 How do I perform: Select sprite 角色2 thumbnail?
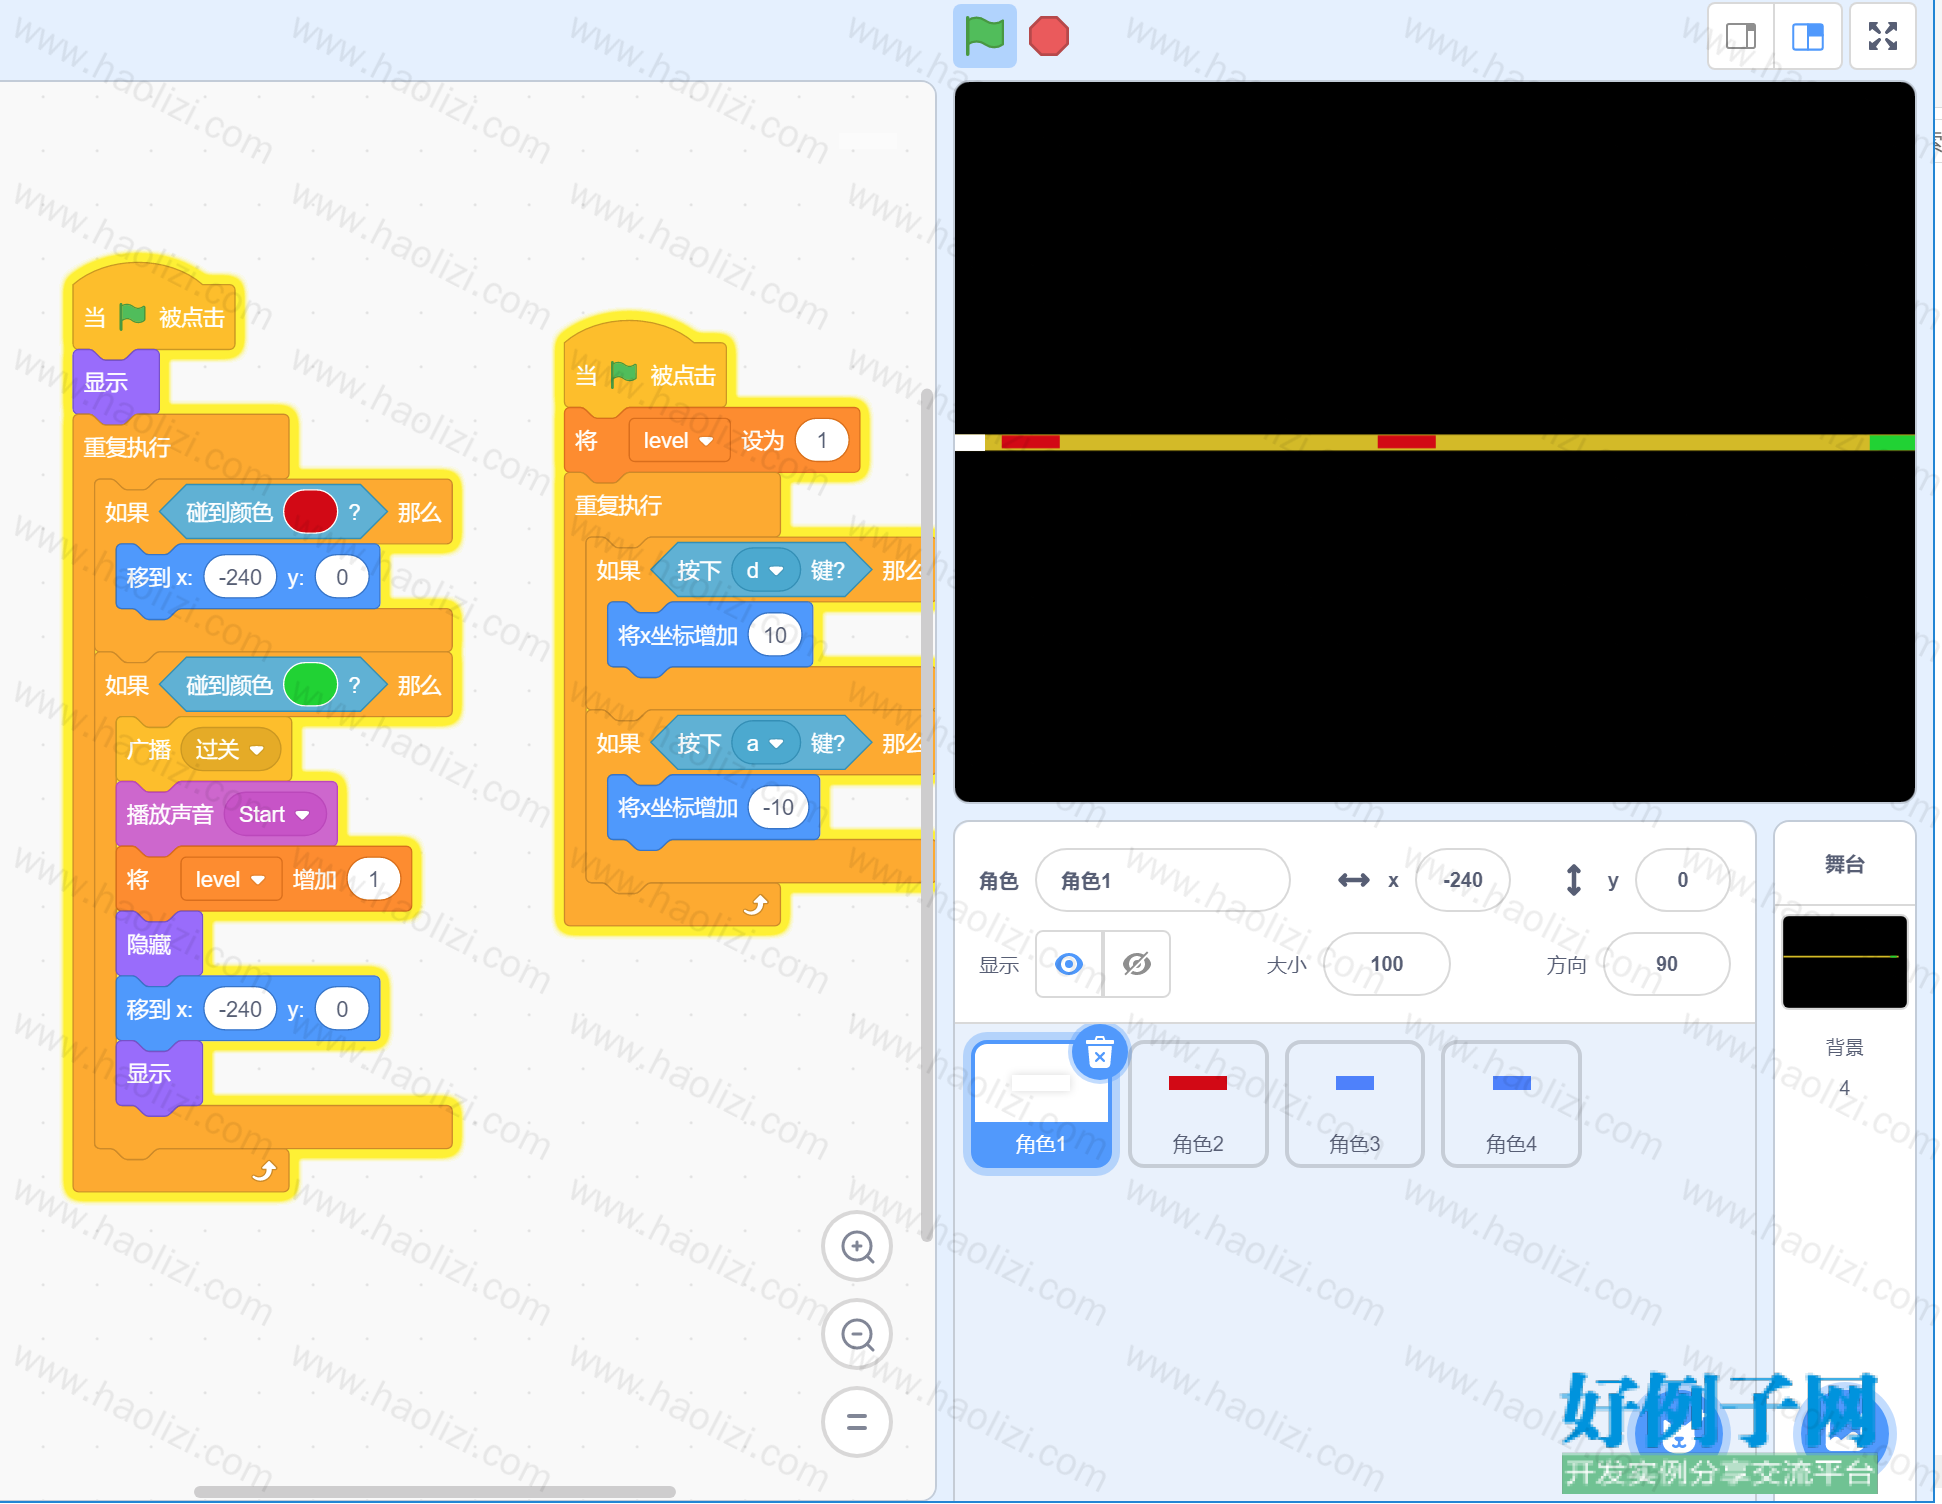click(x=1198, y=1103)
